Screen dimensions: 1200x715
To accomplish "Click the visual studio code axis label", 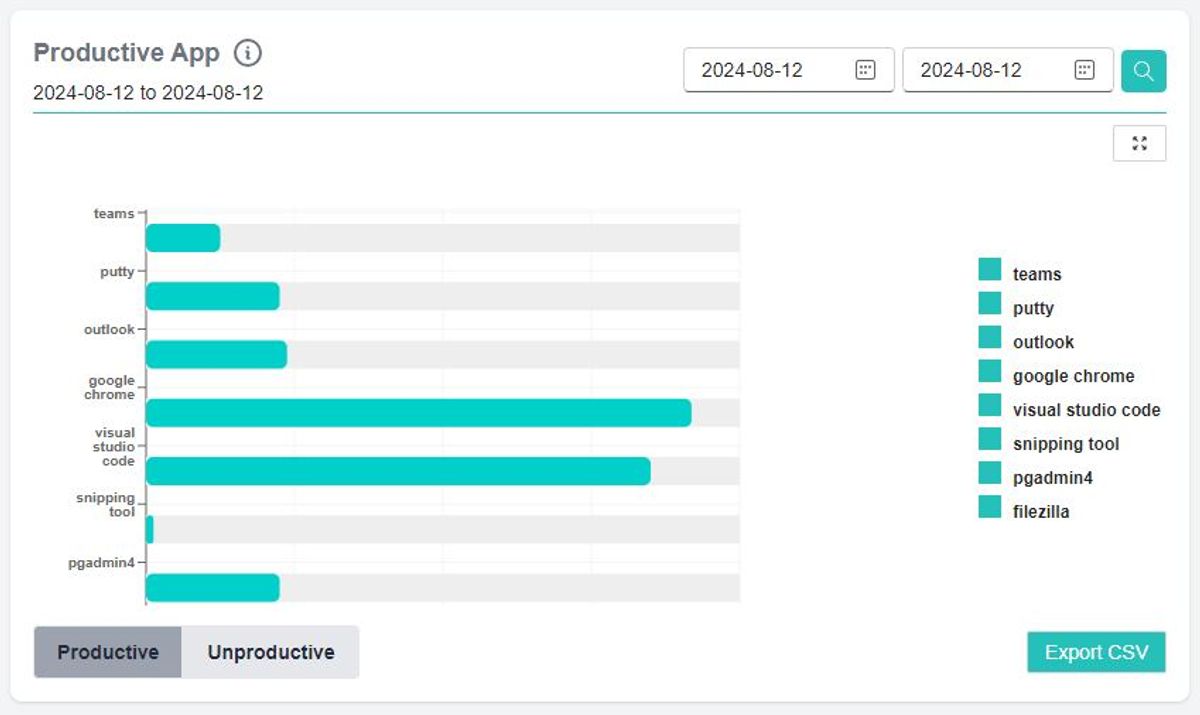I will point(115,447).
